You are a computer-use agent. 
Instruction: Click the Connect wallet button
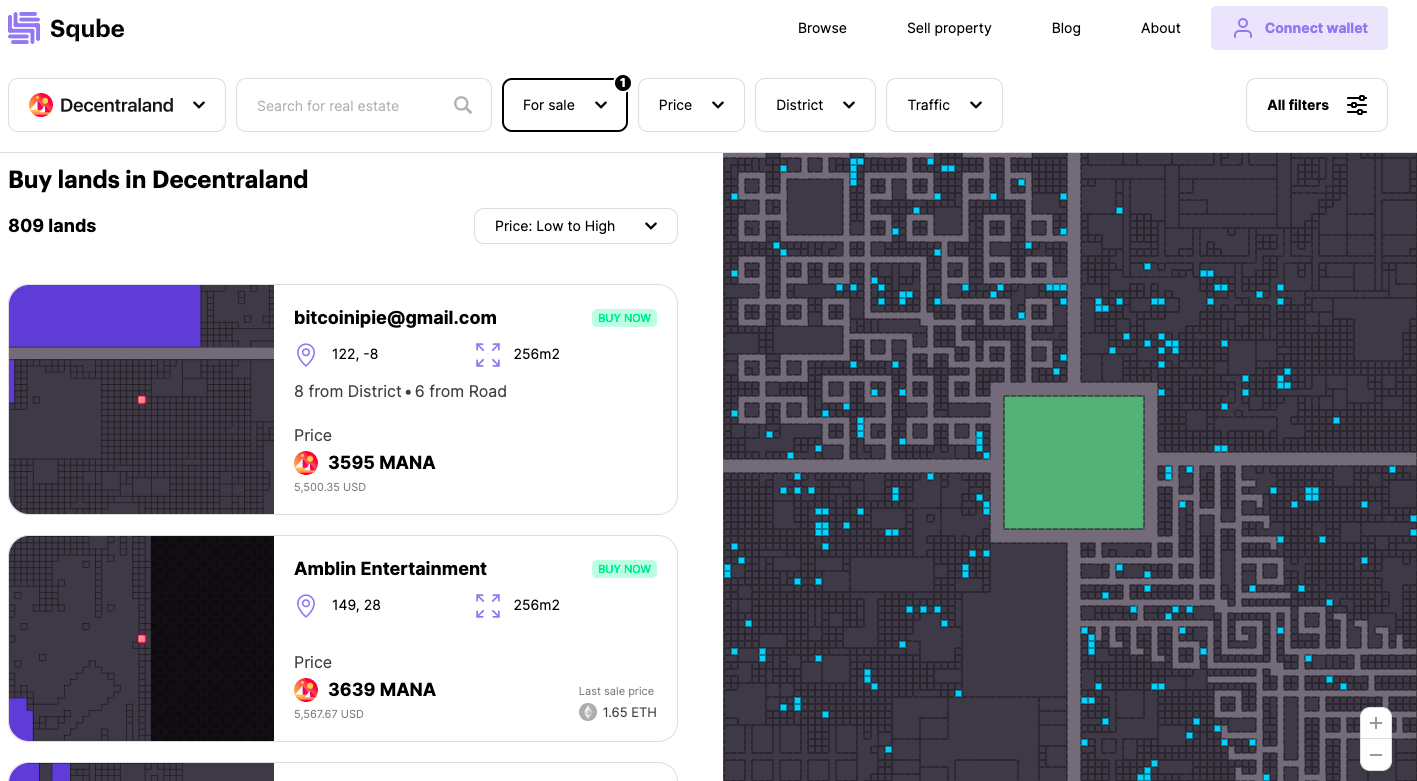(1299, 28)
